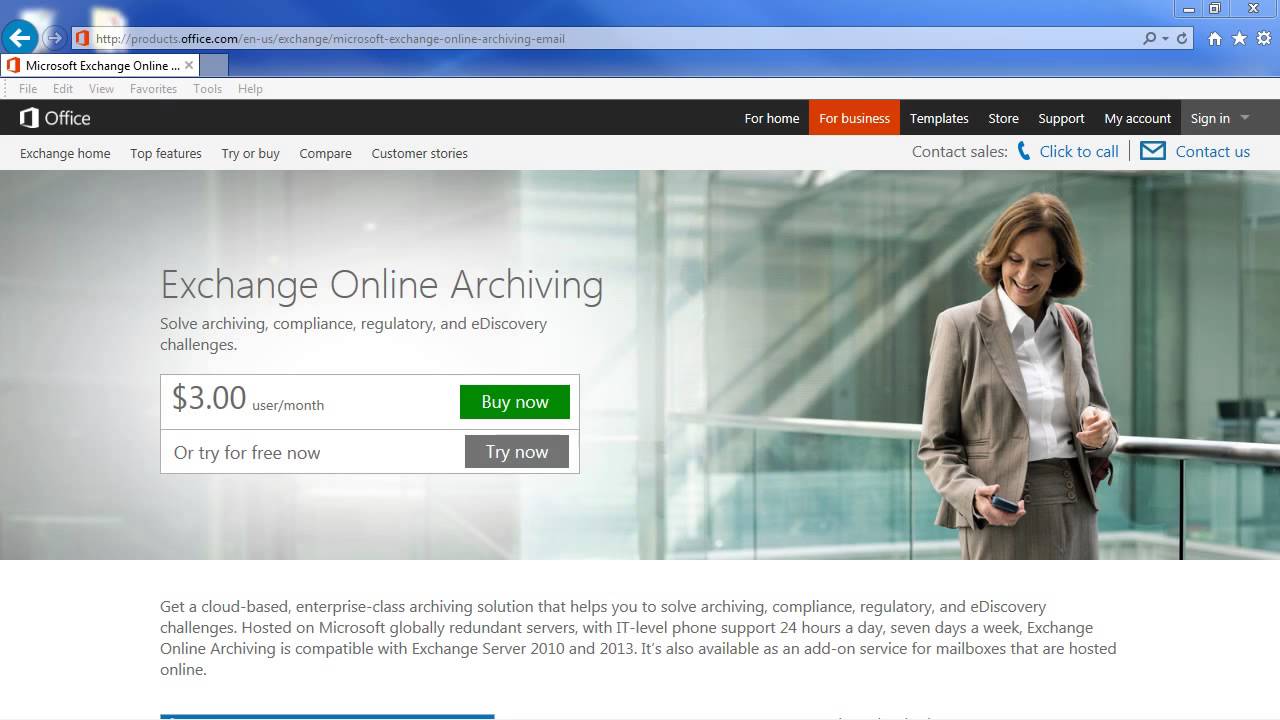Open the Tools menu
1280x720 pixels.
[x=207, y=88]
